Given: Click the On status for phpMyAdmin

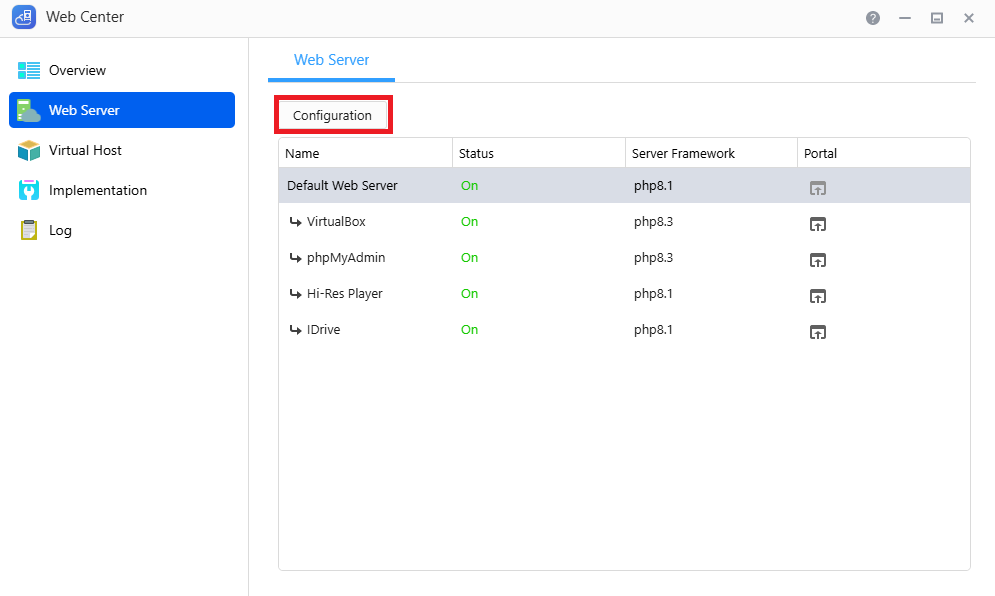Looking at the screenshot, I should coord(470,258).
